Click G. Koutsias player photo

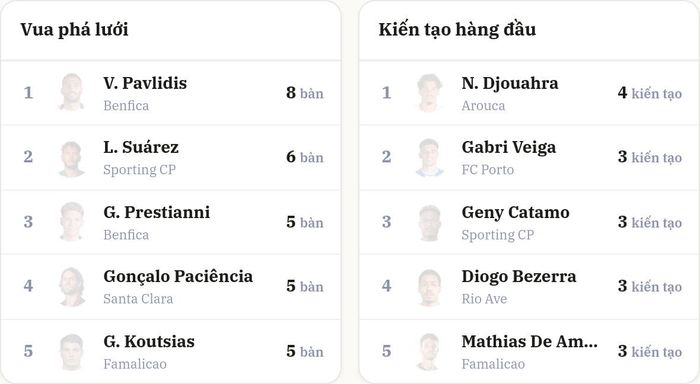(71, 351)
